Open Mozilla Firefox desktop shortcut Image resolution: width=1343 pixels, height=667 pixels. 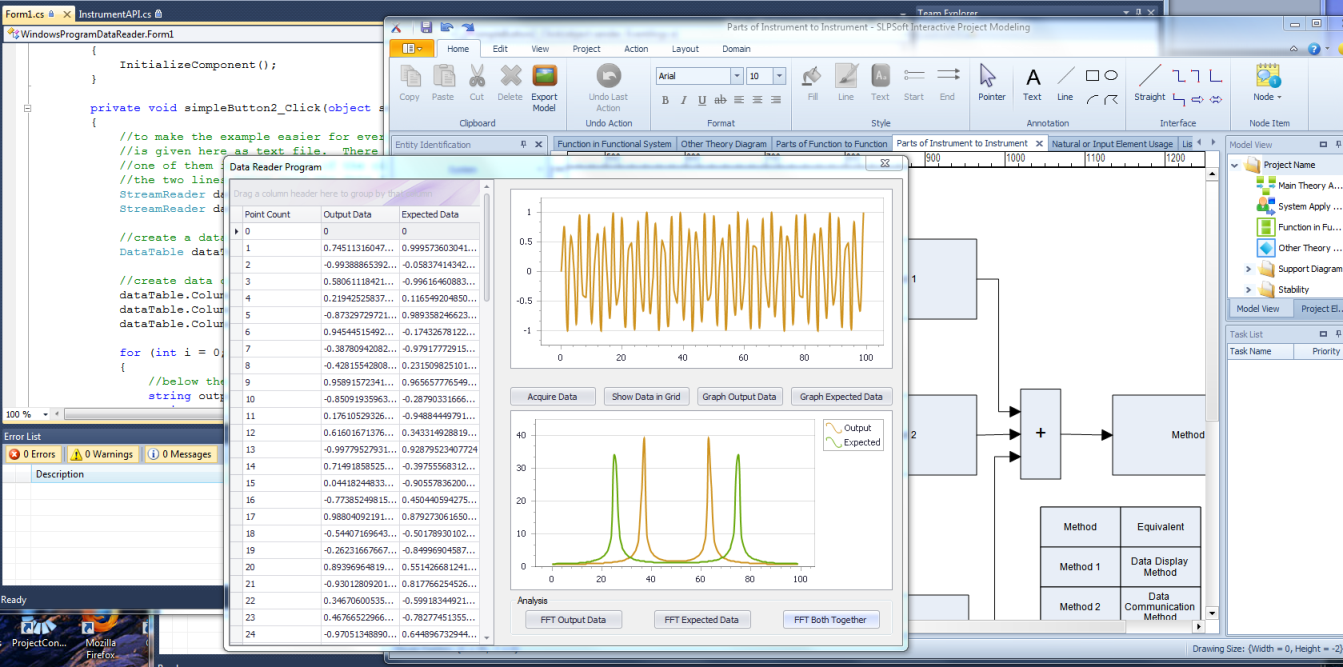point(100,633)
